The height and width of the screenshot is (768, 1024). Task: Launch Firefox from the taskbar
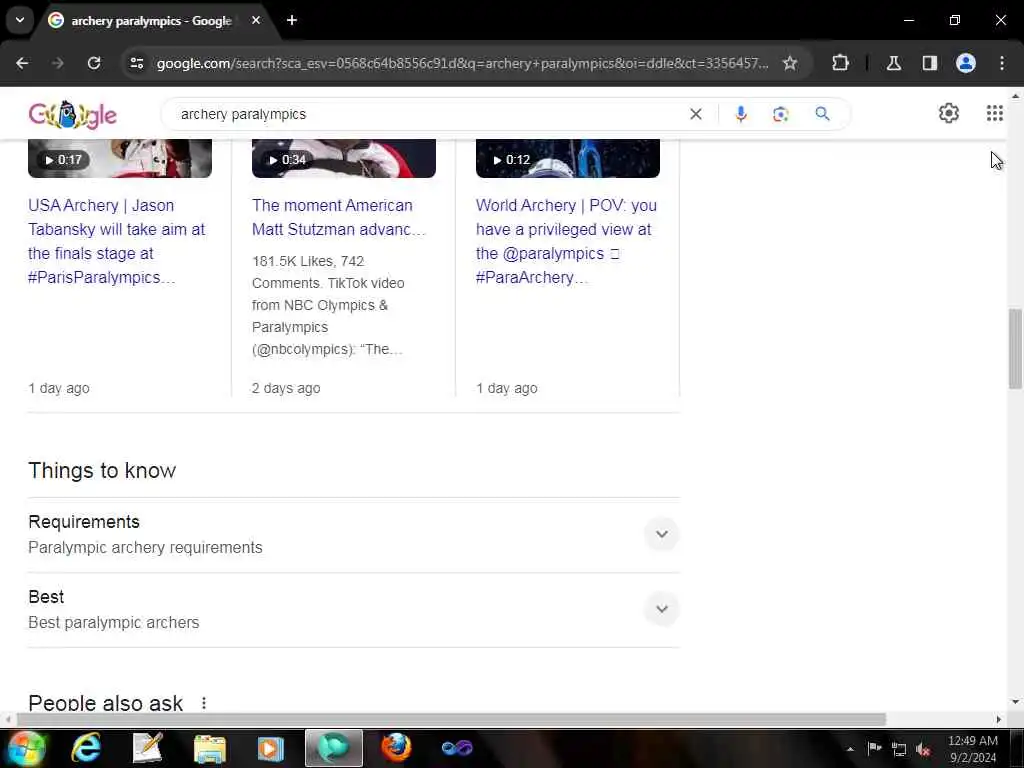pos(396,748)
